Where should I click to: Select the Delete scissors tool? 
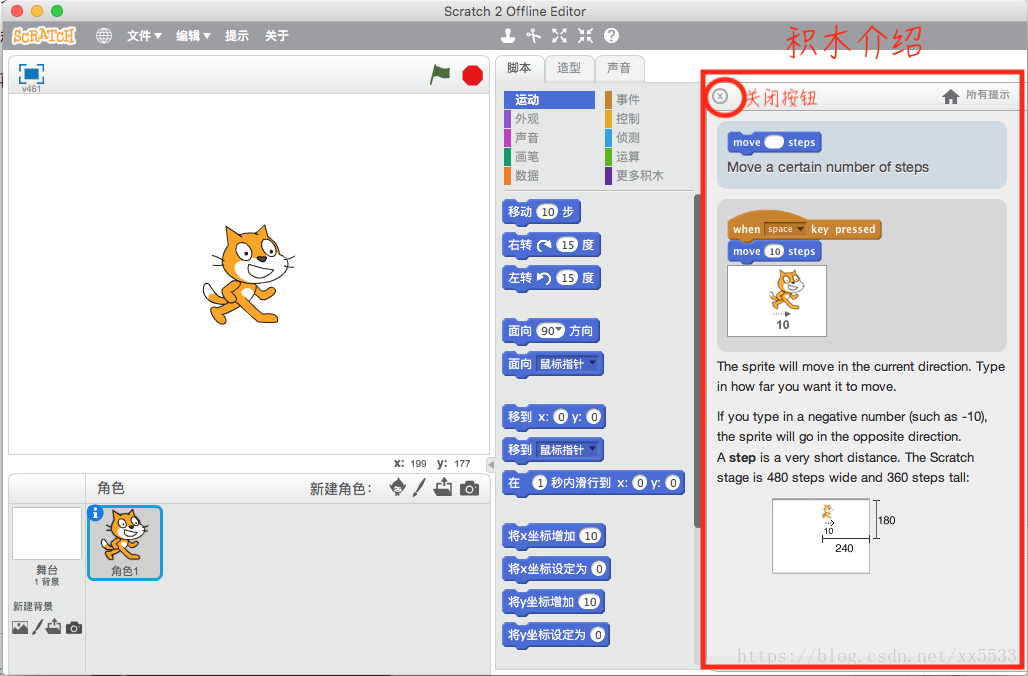[534, 35]
